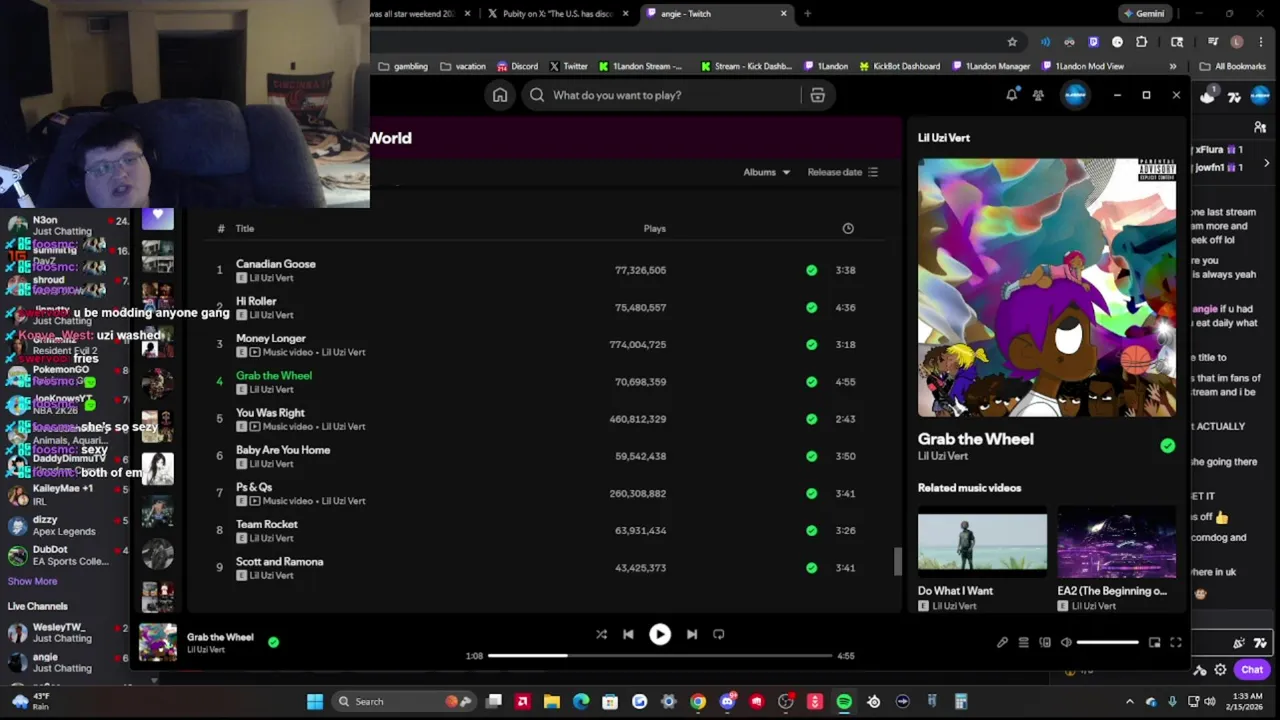Open Chrome media control icon
The width and height of the screenshot is (1280, 720).
tap(1212, 42)
